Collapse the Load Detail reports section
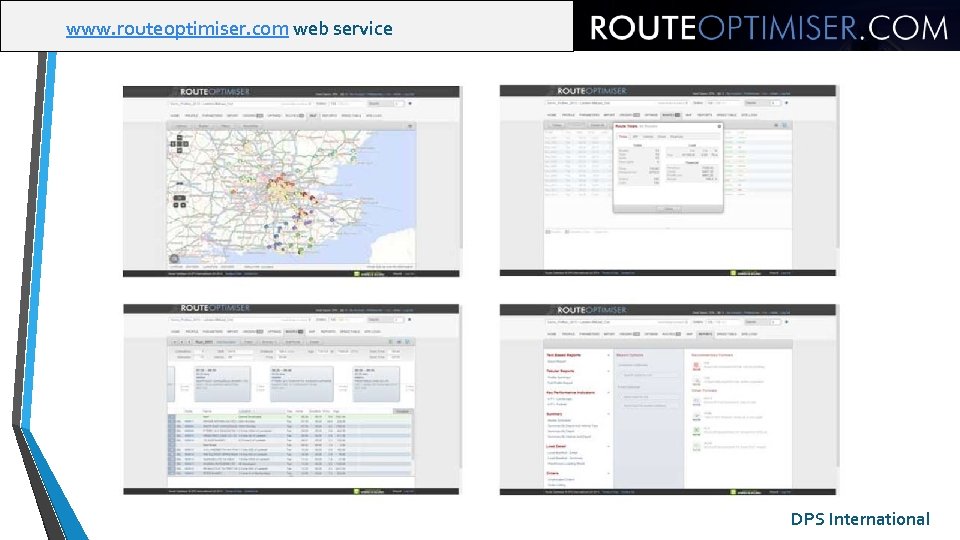This screenshot has width=960, height=540. pyautogui.click(x=608, y=446)
